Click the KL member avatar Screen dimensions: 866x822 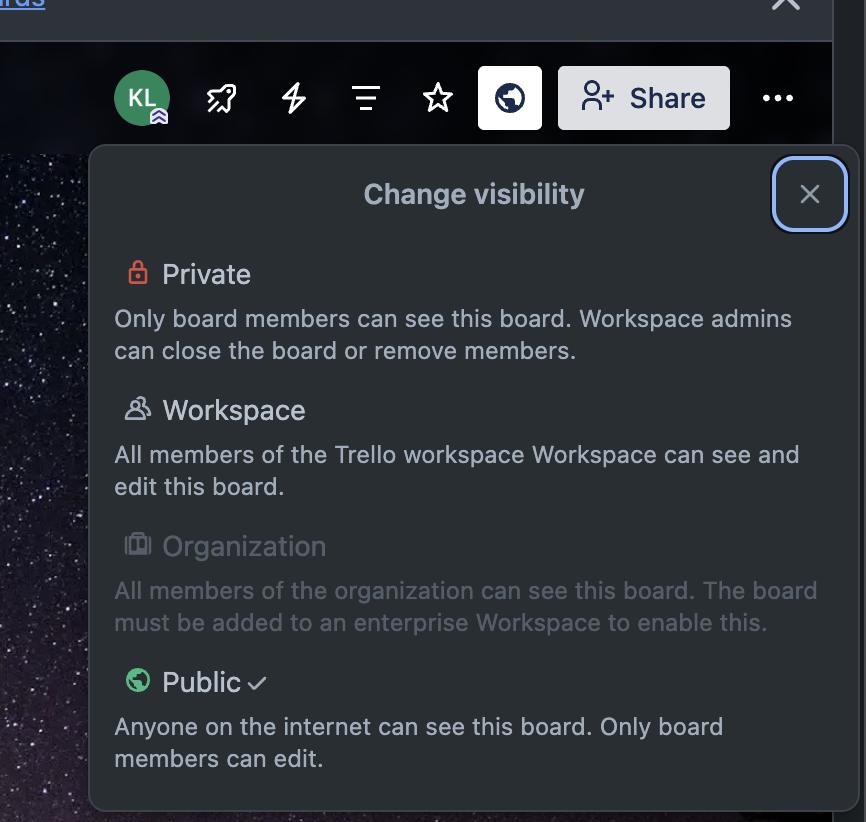pyautogui.click(x=141, y=98)
